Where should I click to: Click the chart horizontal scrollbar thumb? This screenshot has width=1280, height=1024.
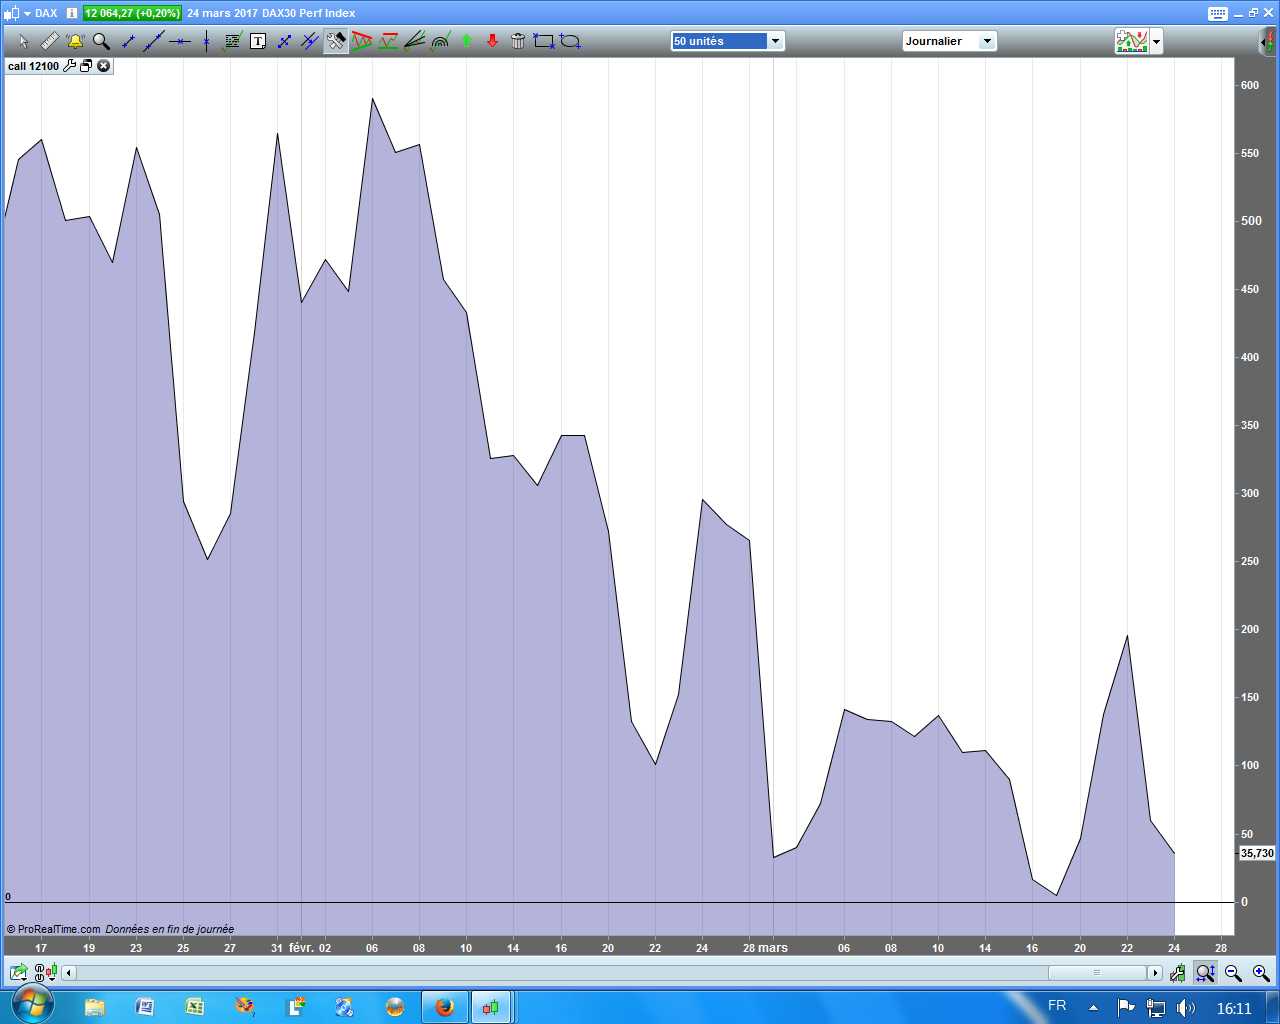coord(1097,973)
